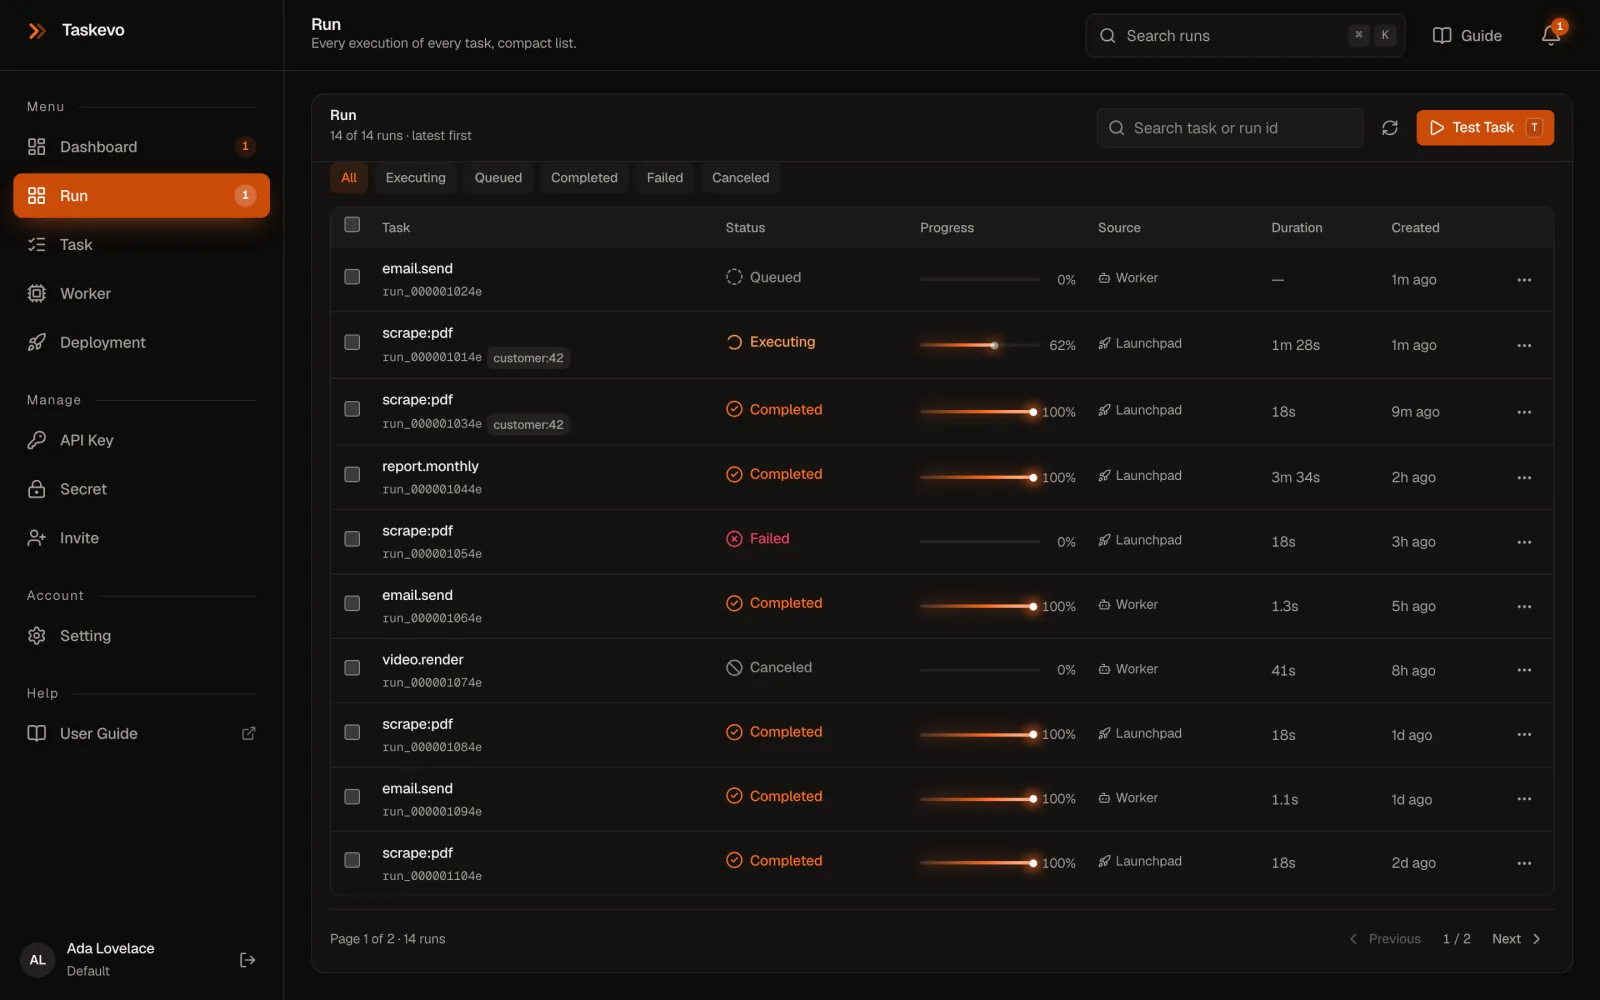Click the Taskevo logo icon
1600x1000 pixels.
tap(37, 31)
